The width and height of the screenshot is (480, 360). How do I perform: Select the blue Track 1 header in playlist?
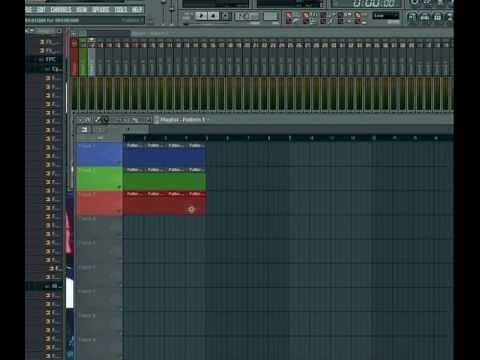tap(100, 154)
